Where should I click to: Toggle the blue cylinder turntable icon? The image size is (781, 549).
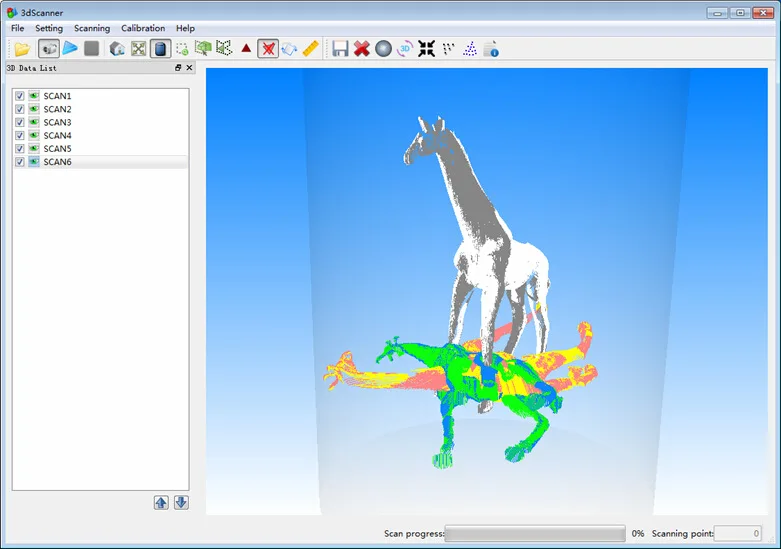coord(160,49)
